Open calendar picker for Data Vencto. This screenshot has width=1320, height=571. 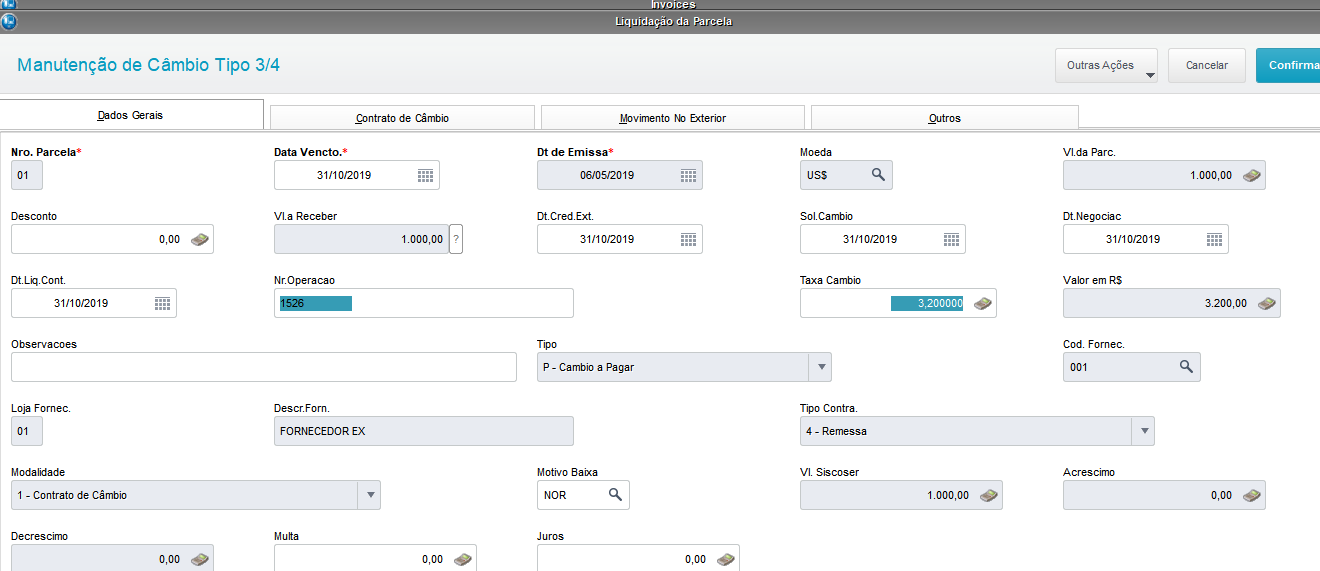point(425,175)
